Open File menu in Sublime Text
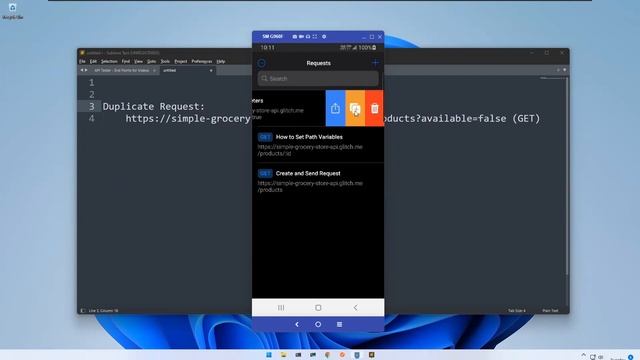 click(x=82, y=61)
